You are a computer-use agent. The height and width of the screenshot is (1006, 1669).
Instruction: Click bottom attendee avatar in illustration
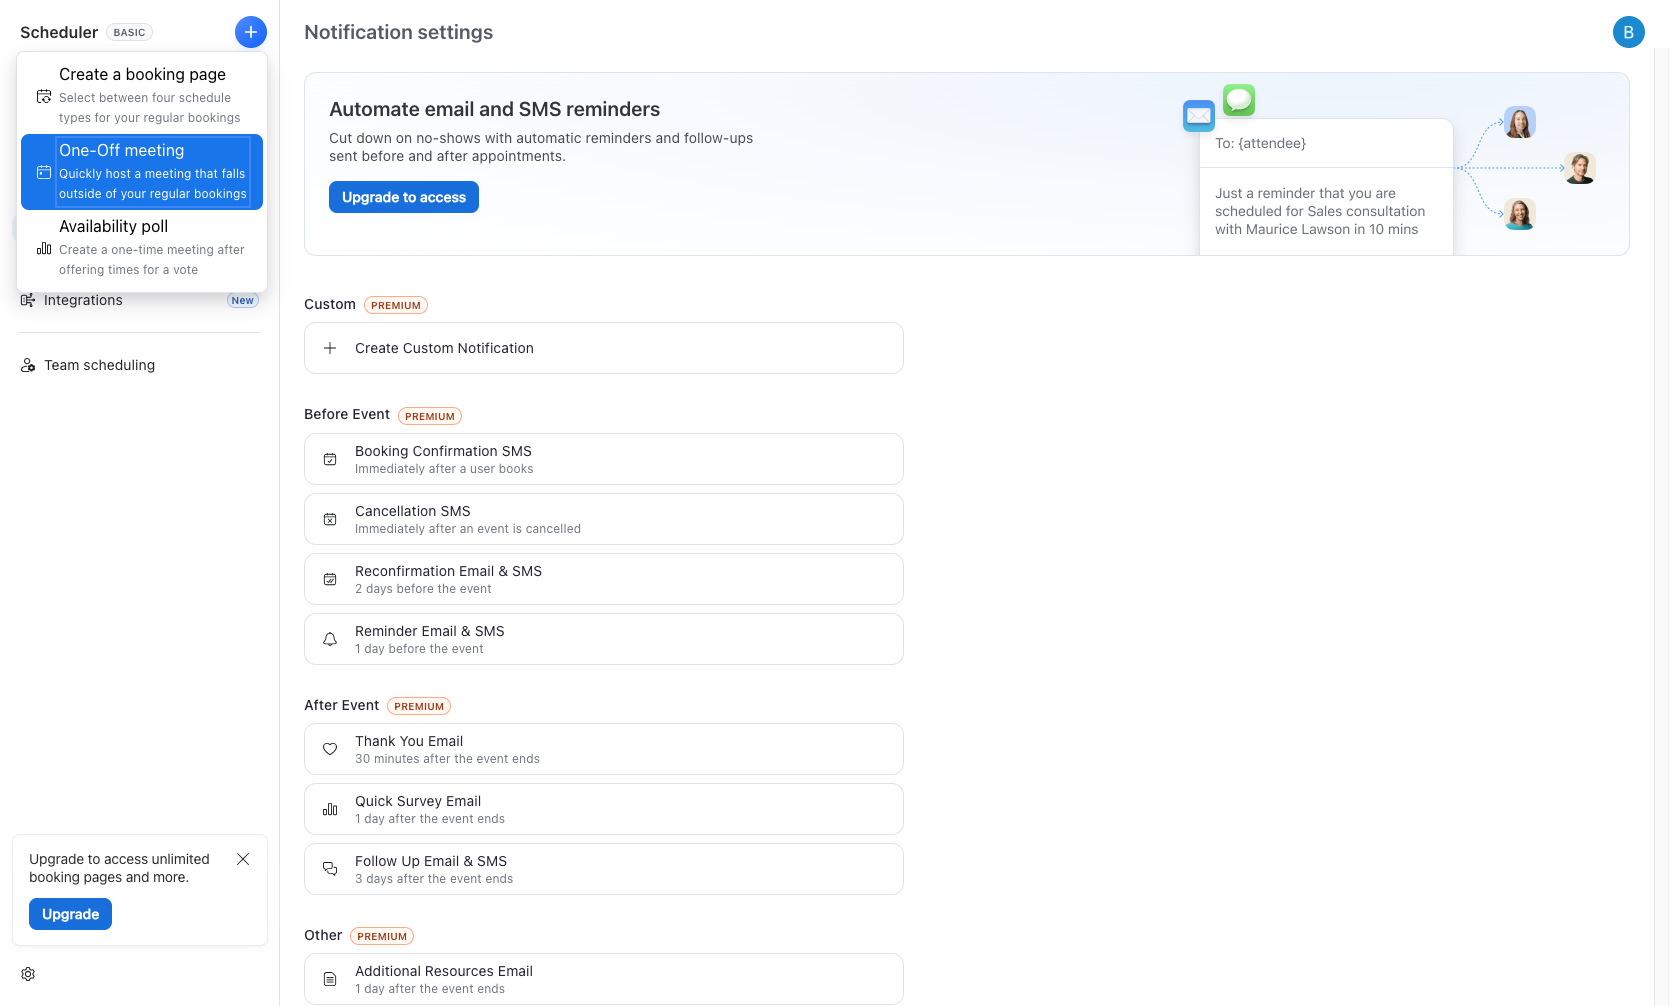(1520, 214)
